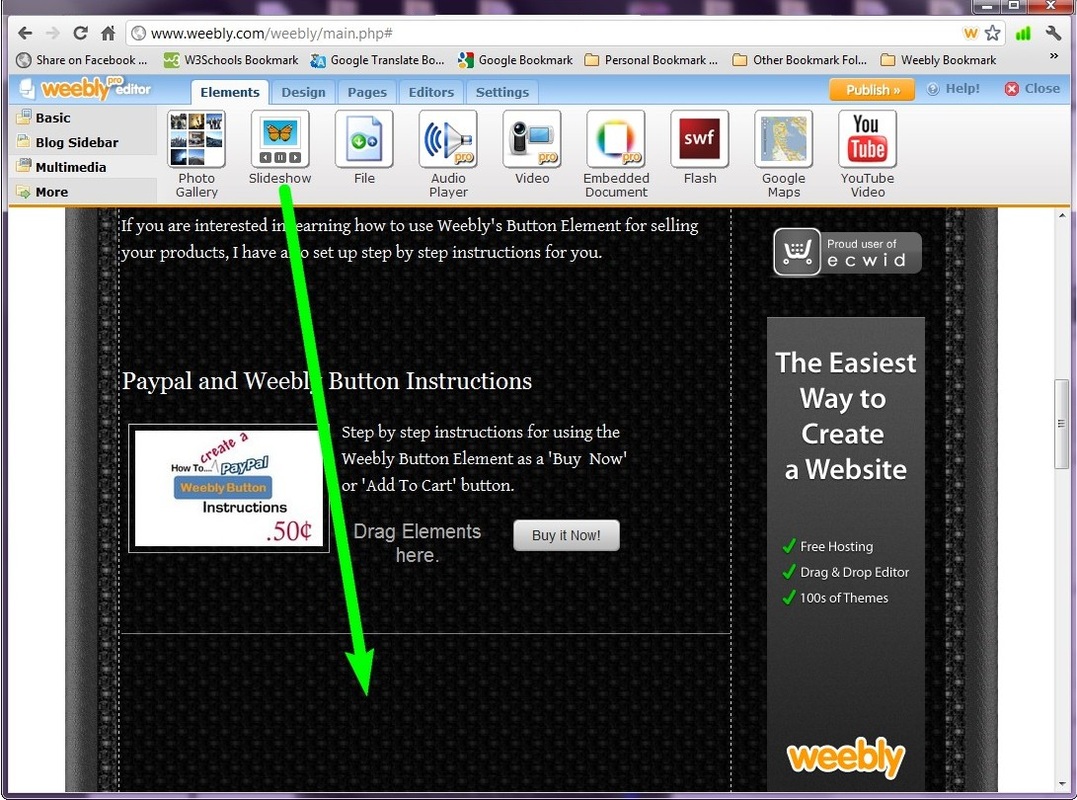Pick the Google Maps element
Screen dimensions: 1077x800
point(784,155)
